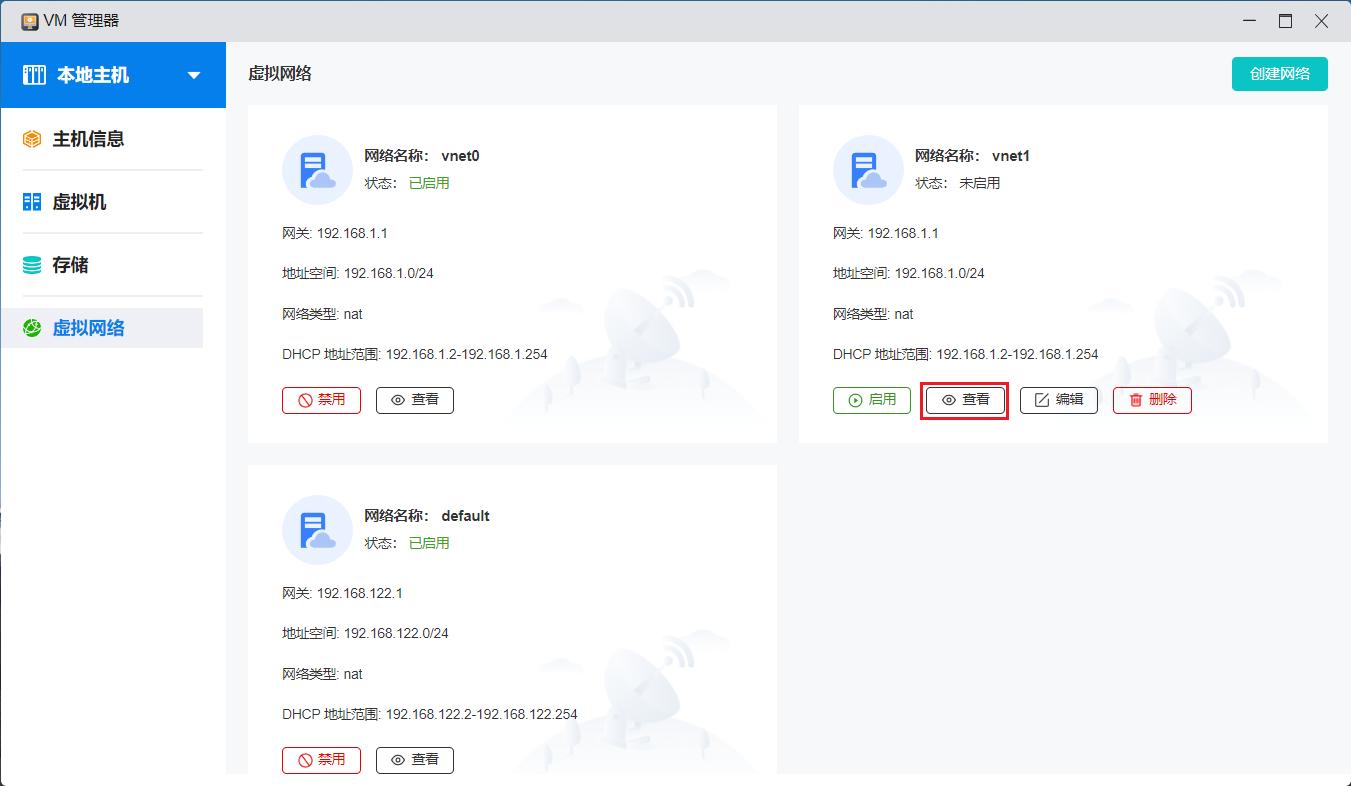
Task: Edit the vnet1 network with 编辑
Action: [x=1059, y=400]
